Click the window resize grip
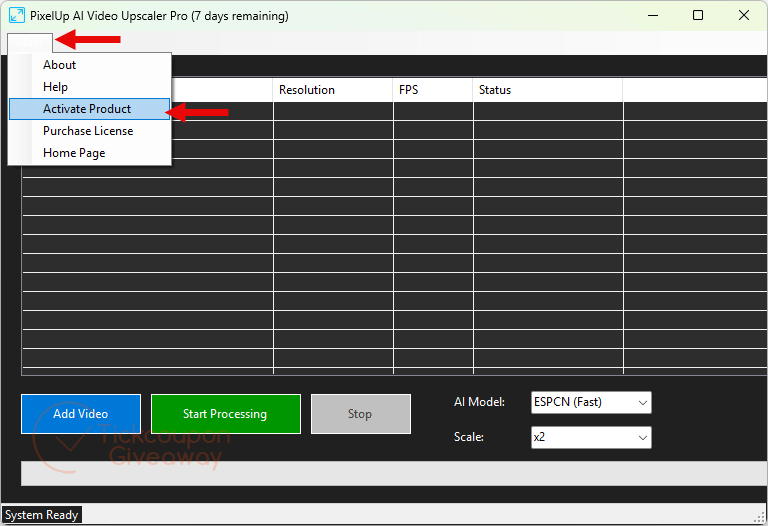Viewport: 768px width, 526px height. pyautogui.click(x=761, y=518)
